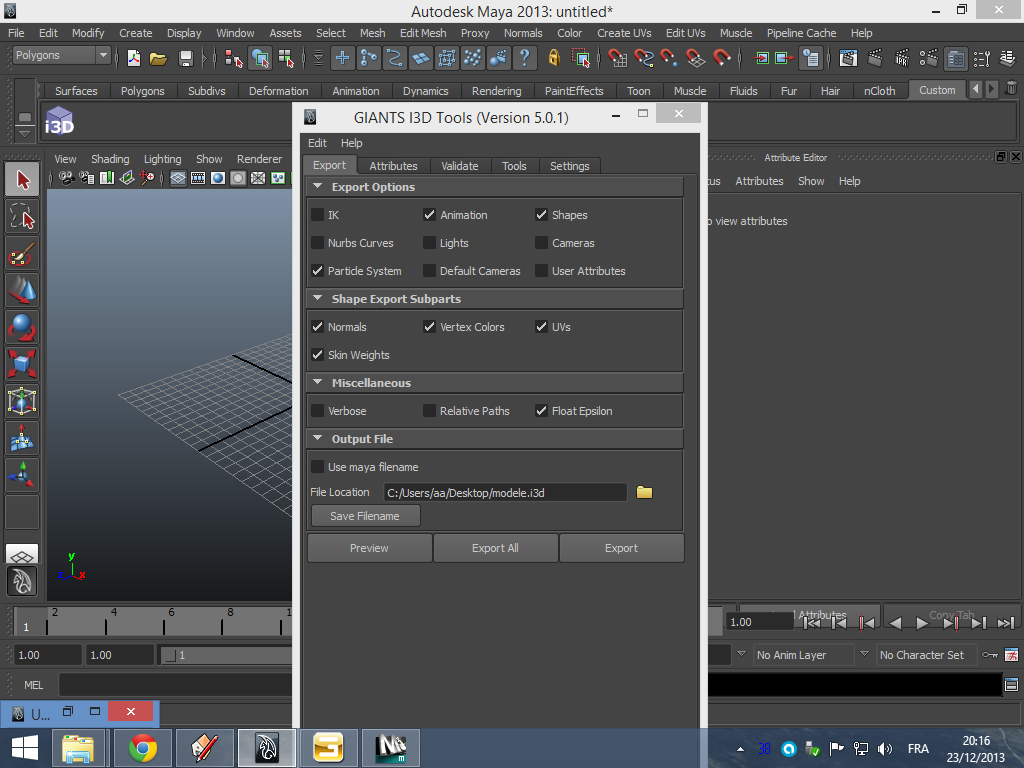Click the padlock Lock Selection icon
This screenshot has width=1024, height=768.
[x=554, y=58]
